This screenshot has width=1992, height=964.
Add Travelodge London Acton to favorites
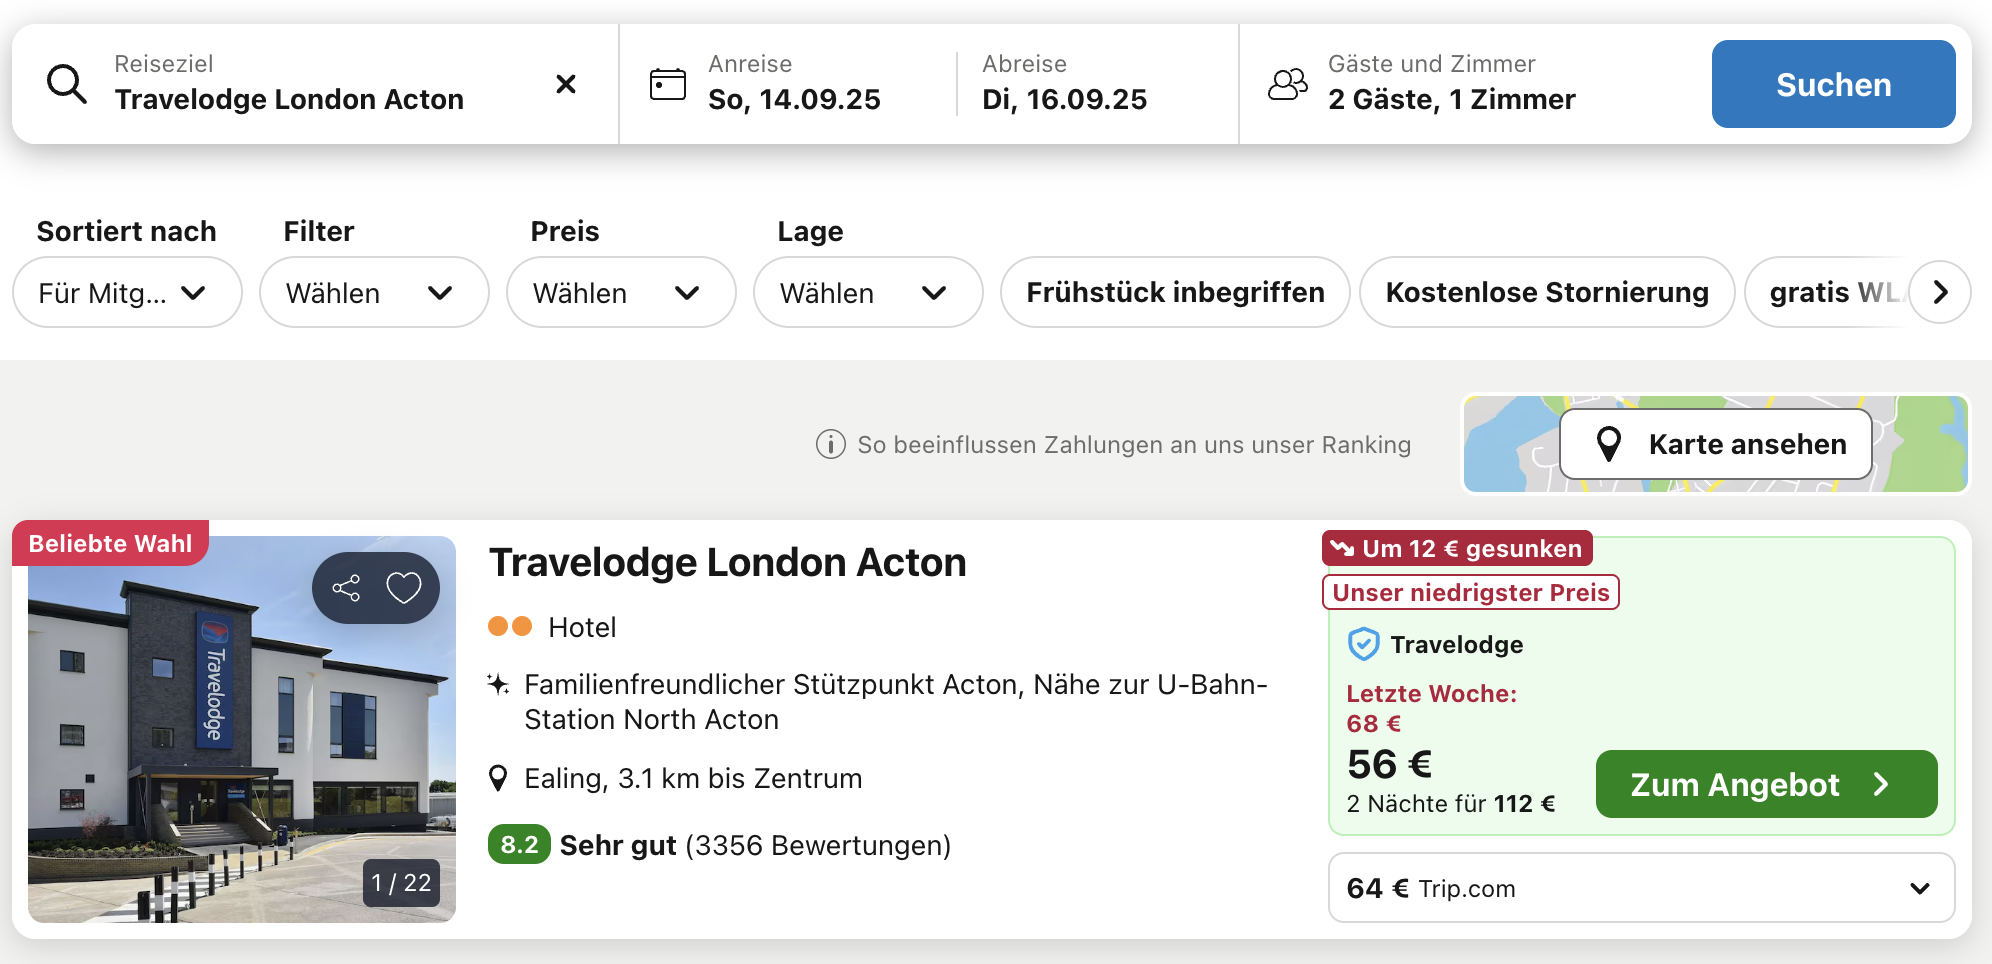click(404, 588)
